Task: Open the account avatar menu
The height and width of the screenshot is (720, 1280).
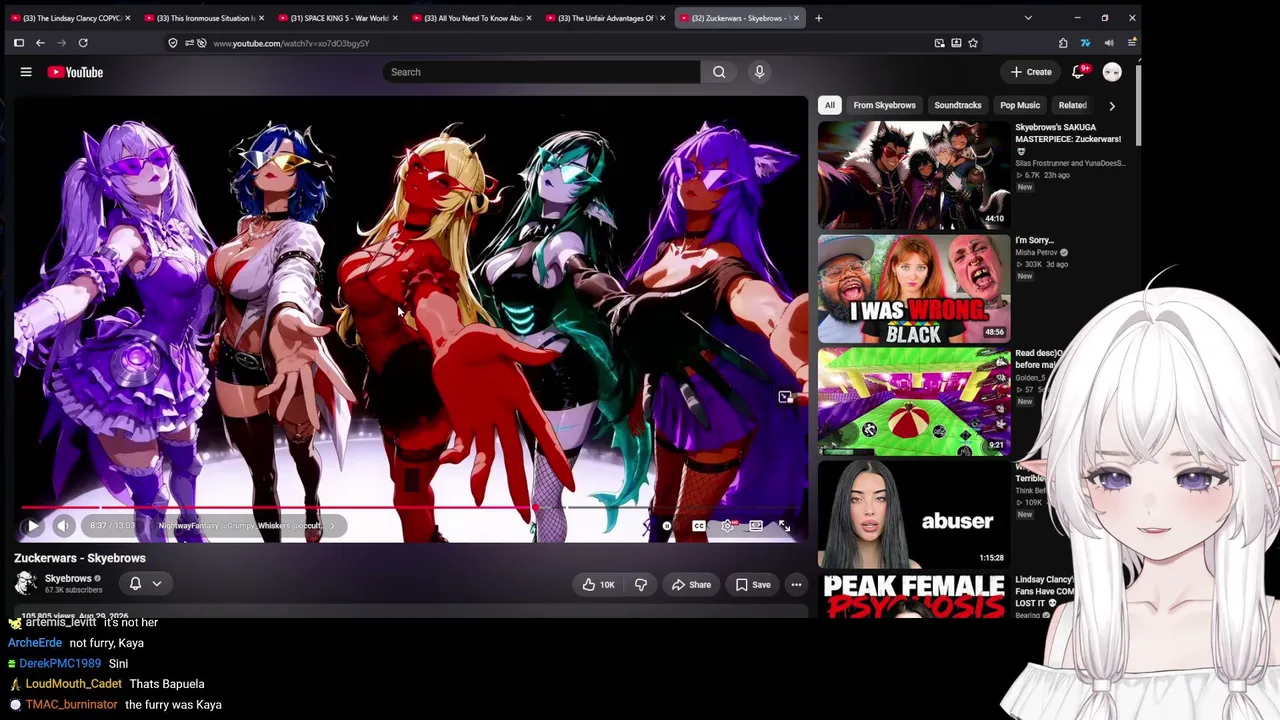Action: pos(1112,72)
